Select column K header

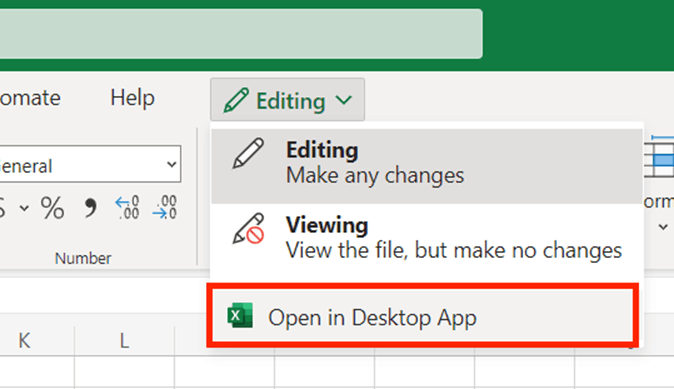(25, 341)
